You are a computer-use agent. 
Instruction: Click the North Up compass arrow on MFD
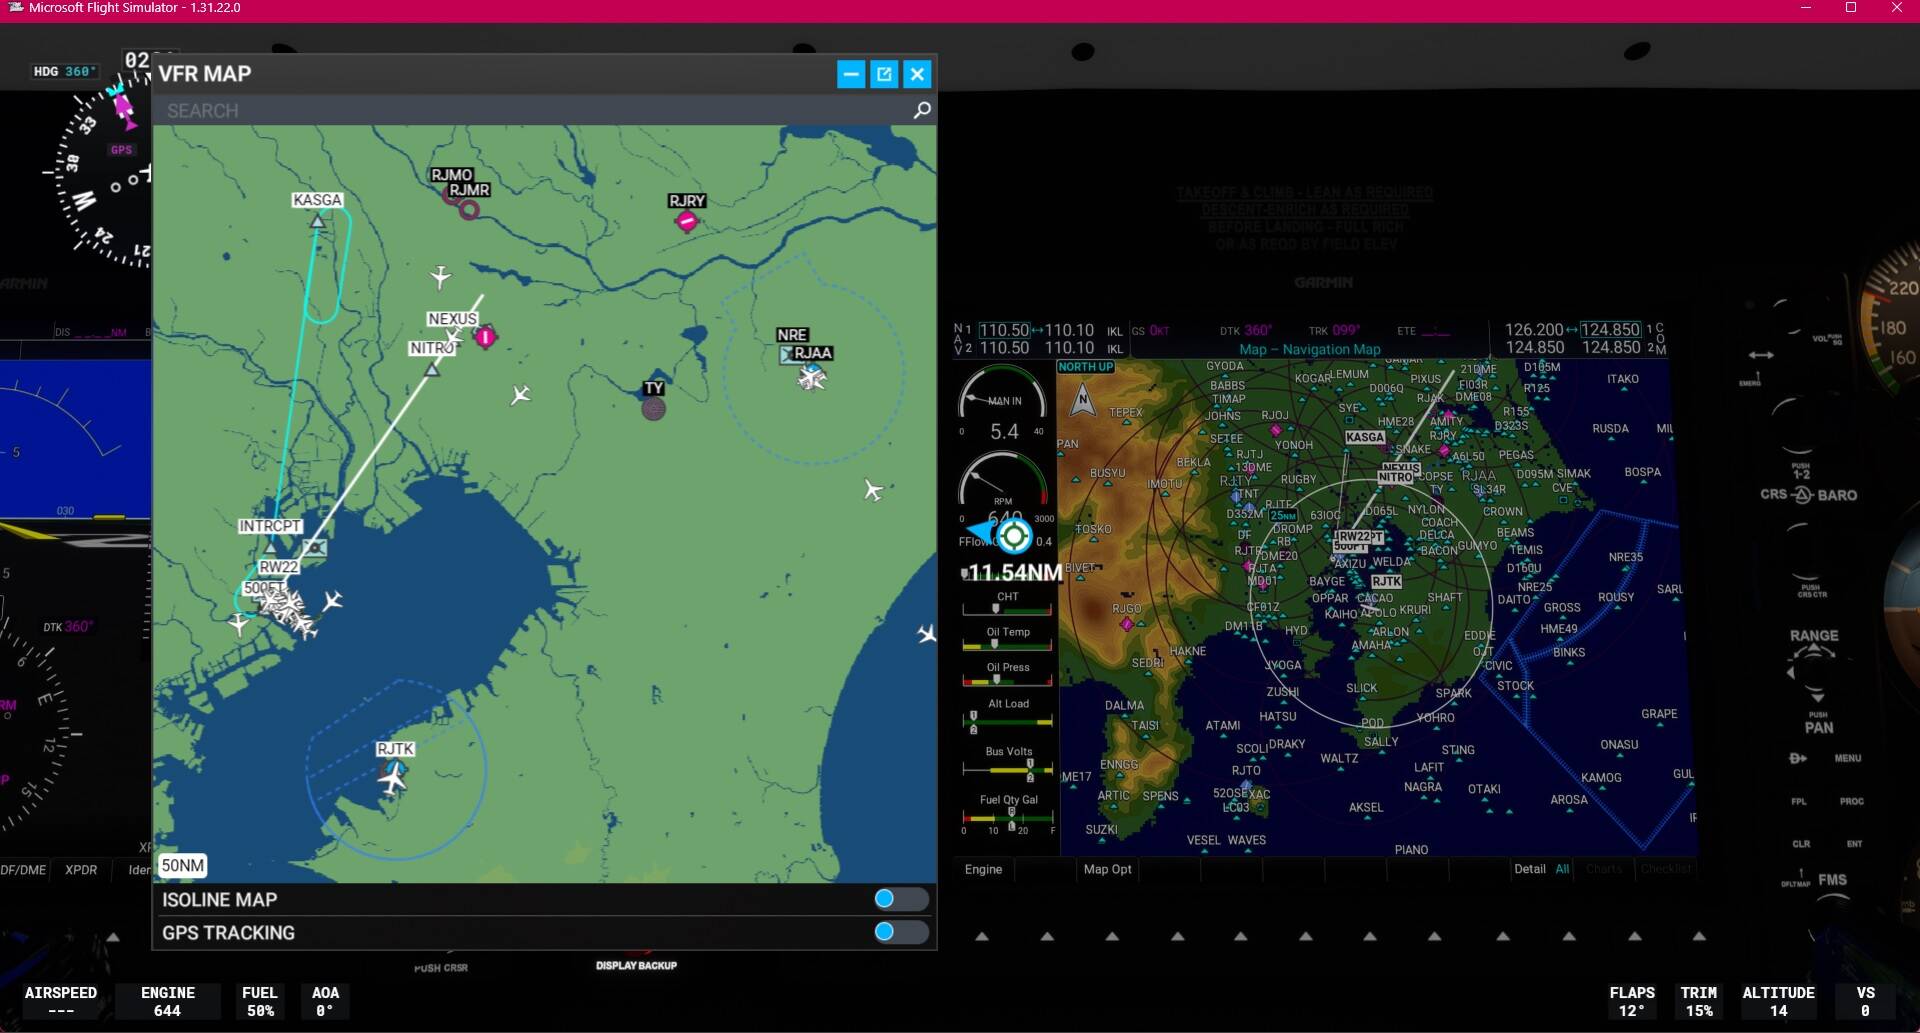click(1082, 401)
